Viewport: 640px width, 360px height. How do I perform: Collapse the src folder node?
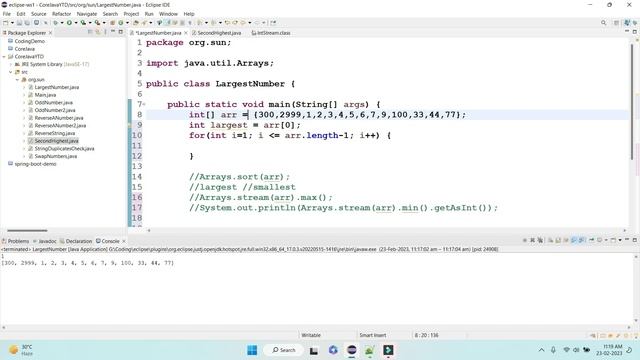point(11,72)
